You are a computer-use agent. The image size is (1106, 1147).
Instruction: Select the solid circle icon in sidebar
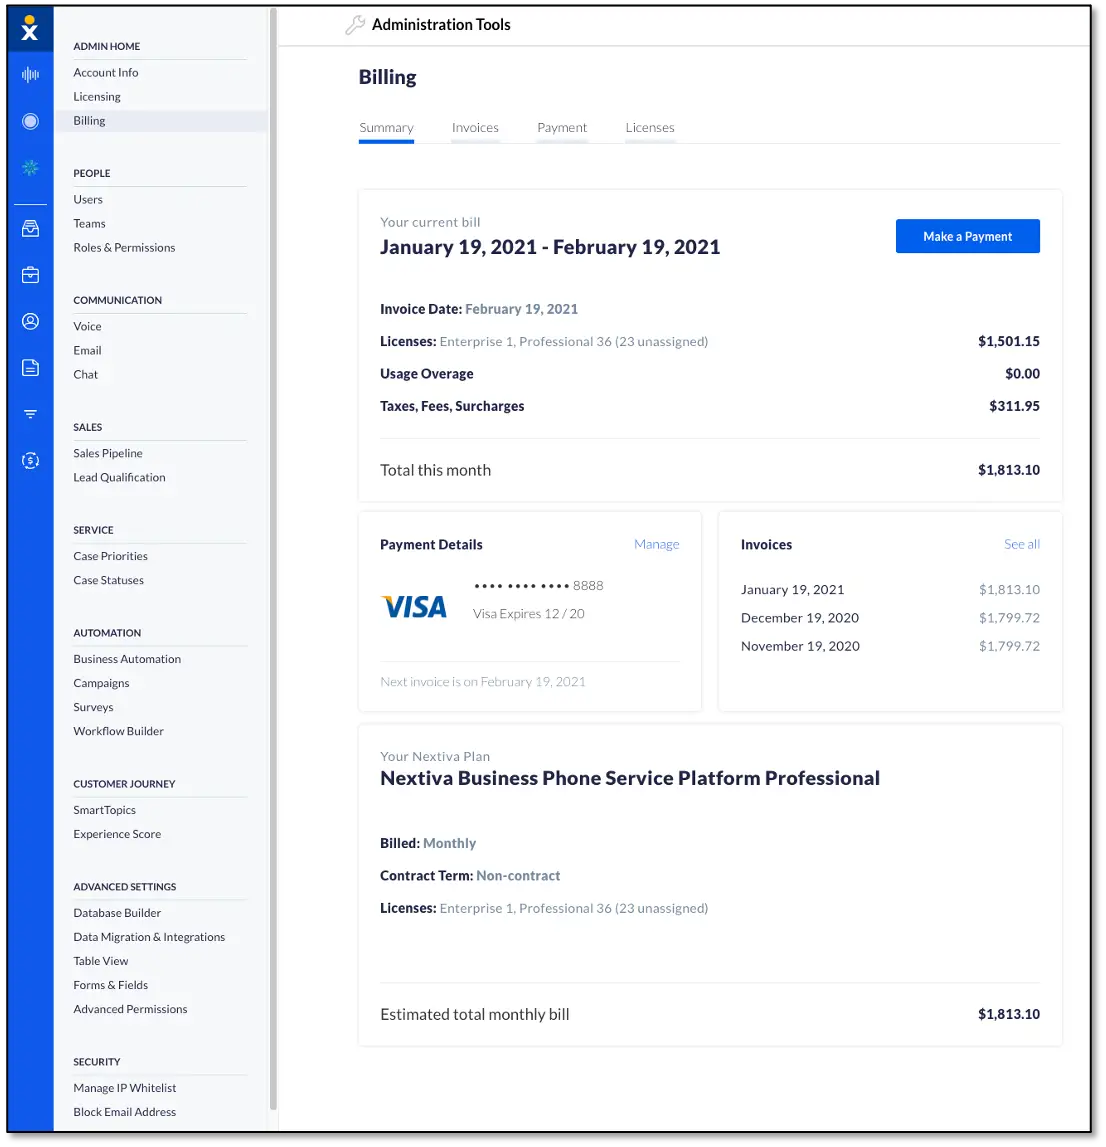coord(30,121)
